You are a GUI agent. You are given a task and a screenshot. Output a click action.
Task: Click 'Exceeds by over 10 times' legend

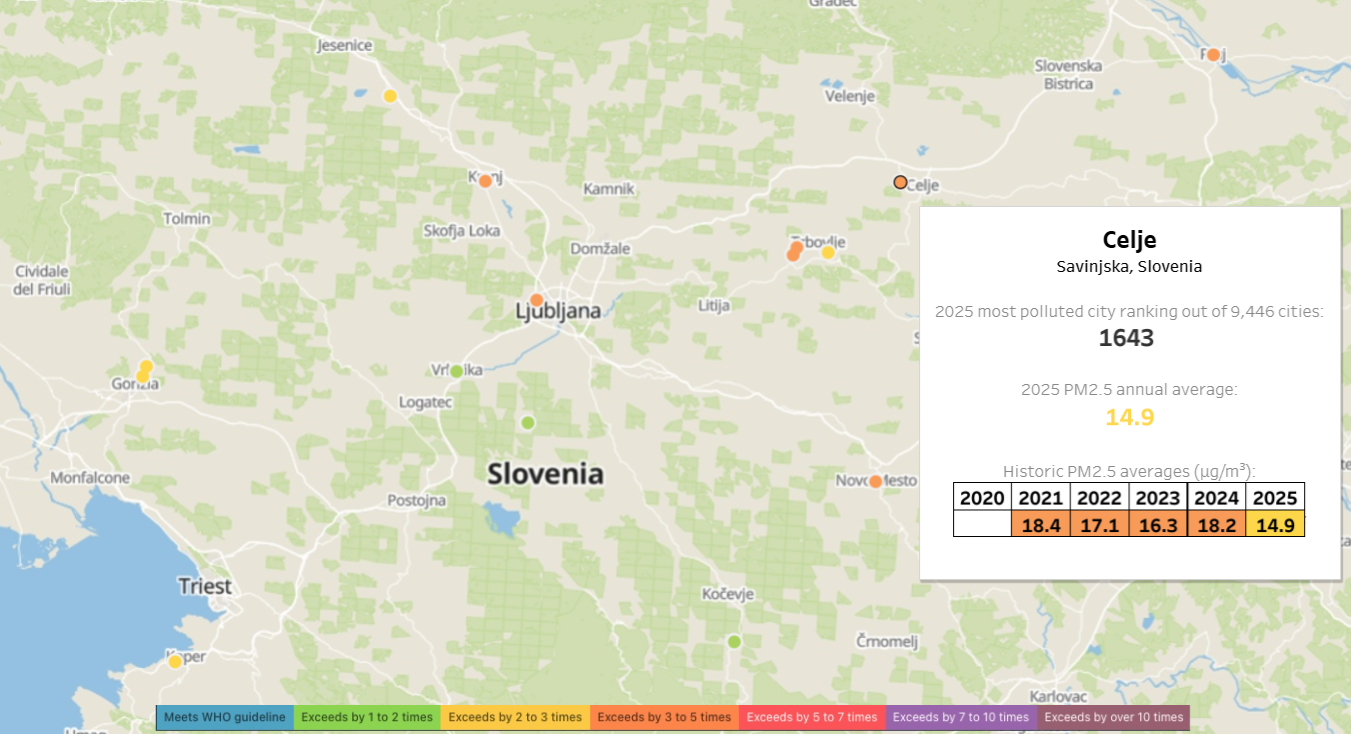point(1114,717)
